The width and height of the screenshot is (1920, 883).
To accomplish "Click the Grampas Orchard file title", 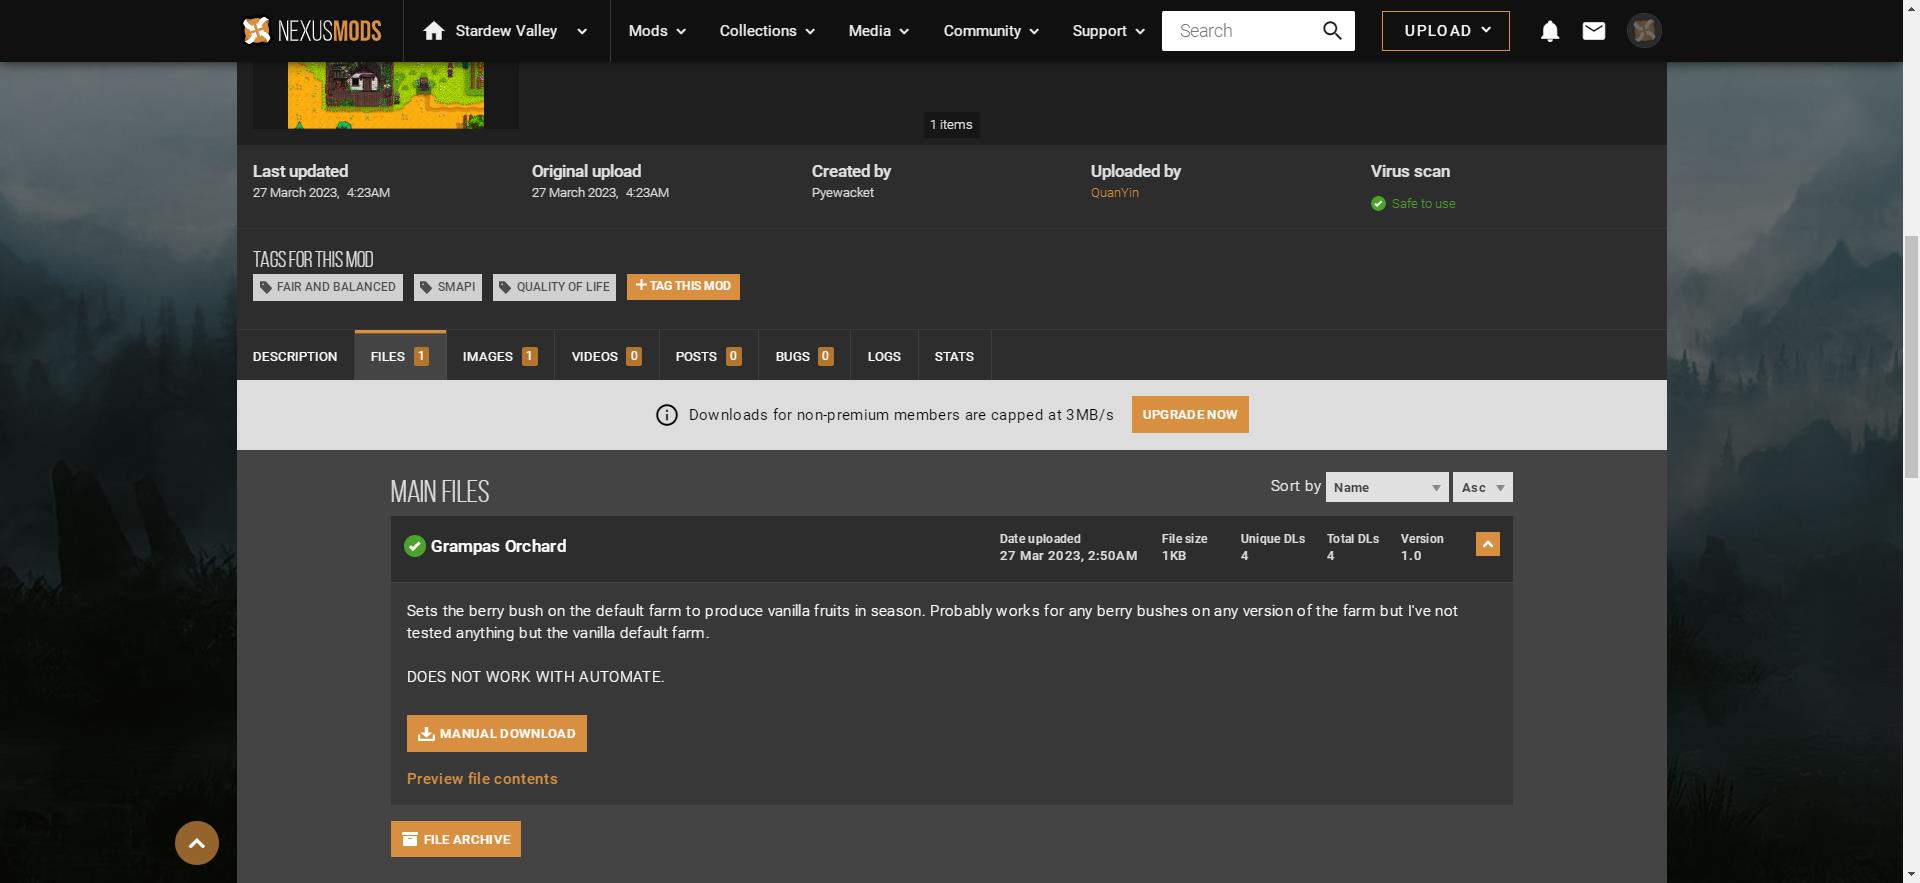I will 498,546.
